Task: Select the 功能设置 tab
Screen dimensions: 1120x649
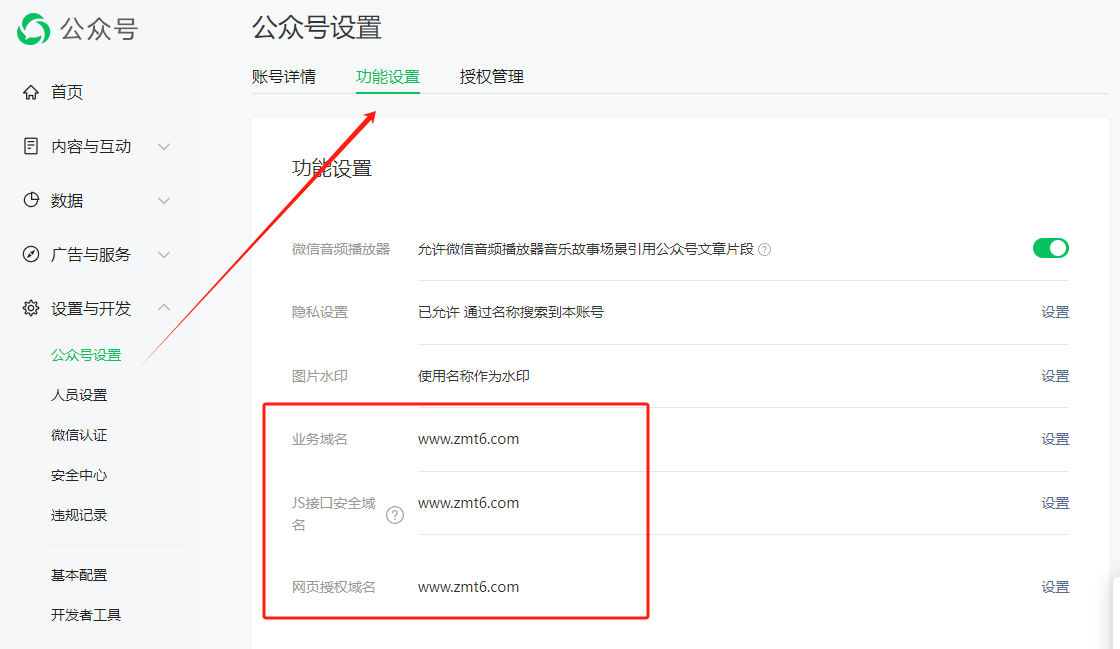Action: pyautogui.click(x=388, y=76)
